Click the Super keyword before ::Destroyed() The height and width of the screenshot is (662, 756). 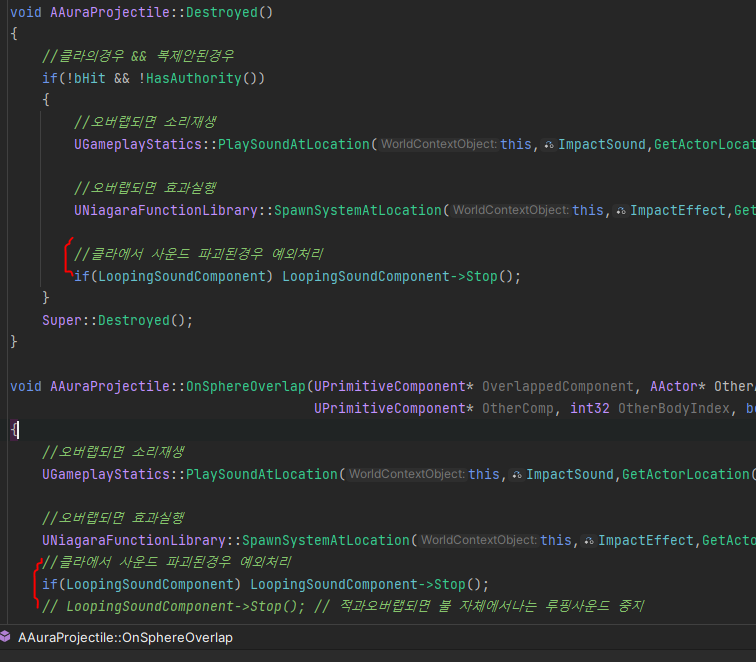click(62, 320)
